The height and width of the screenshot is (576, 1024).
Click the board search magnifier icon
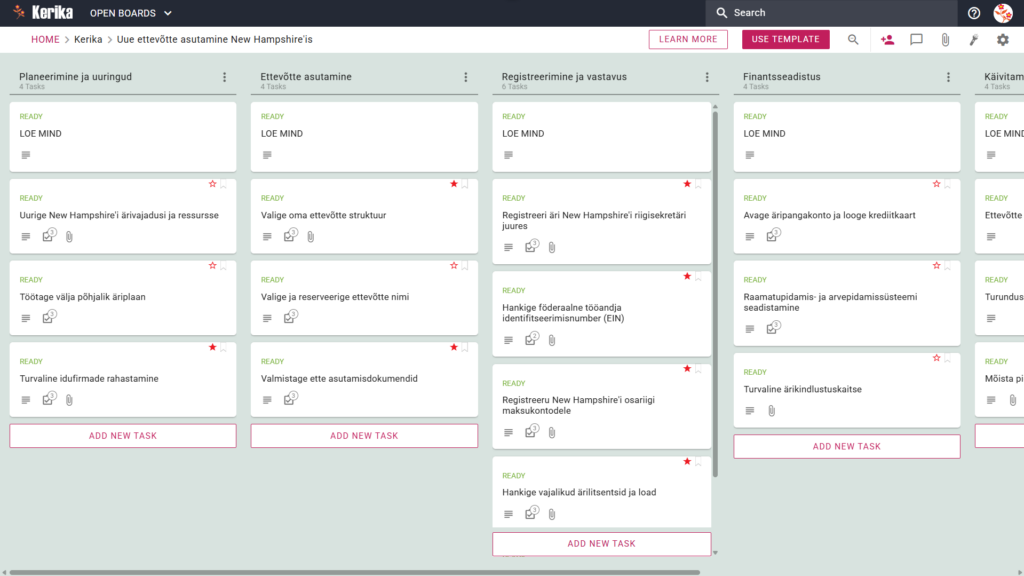coord(853,40)
